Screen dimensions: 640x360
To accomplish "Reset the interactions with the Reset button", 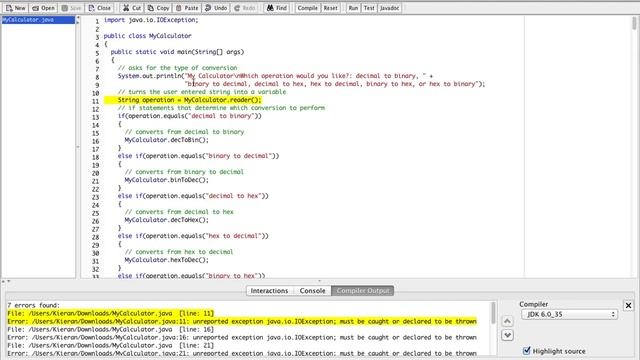I will click(330, 8).
